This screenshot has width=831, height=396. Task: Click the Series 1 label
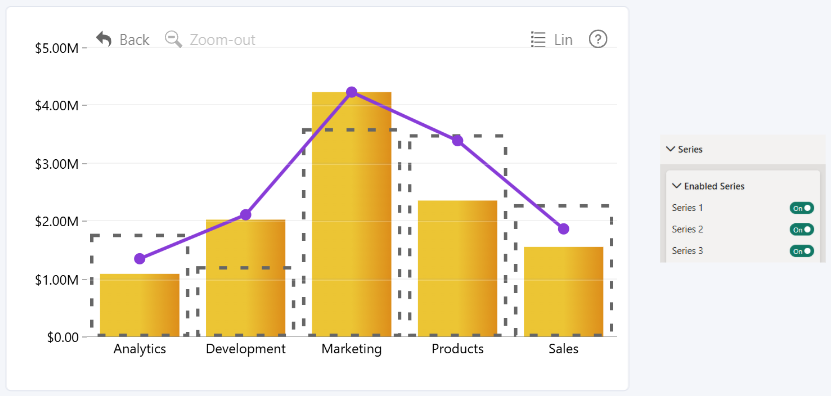[687, 208]
